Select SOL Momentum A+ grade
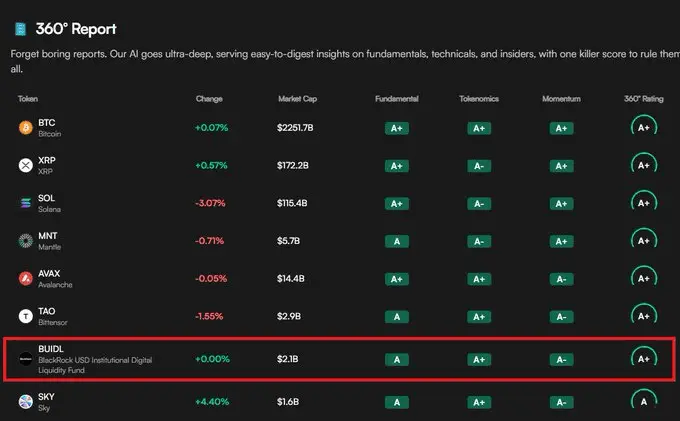680x421 pixels. coord(561,203)
